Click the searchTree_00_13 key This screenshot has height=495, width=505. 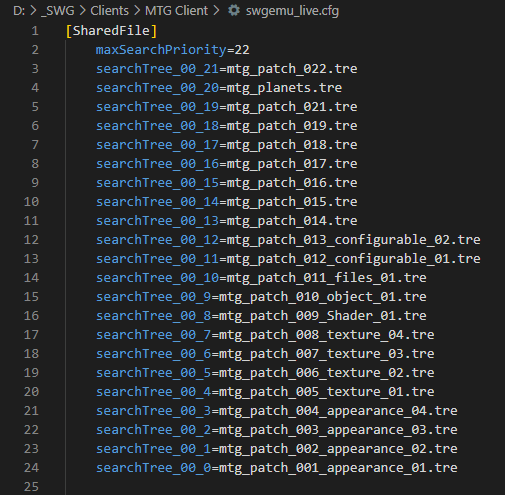(157, 221)
